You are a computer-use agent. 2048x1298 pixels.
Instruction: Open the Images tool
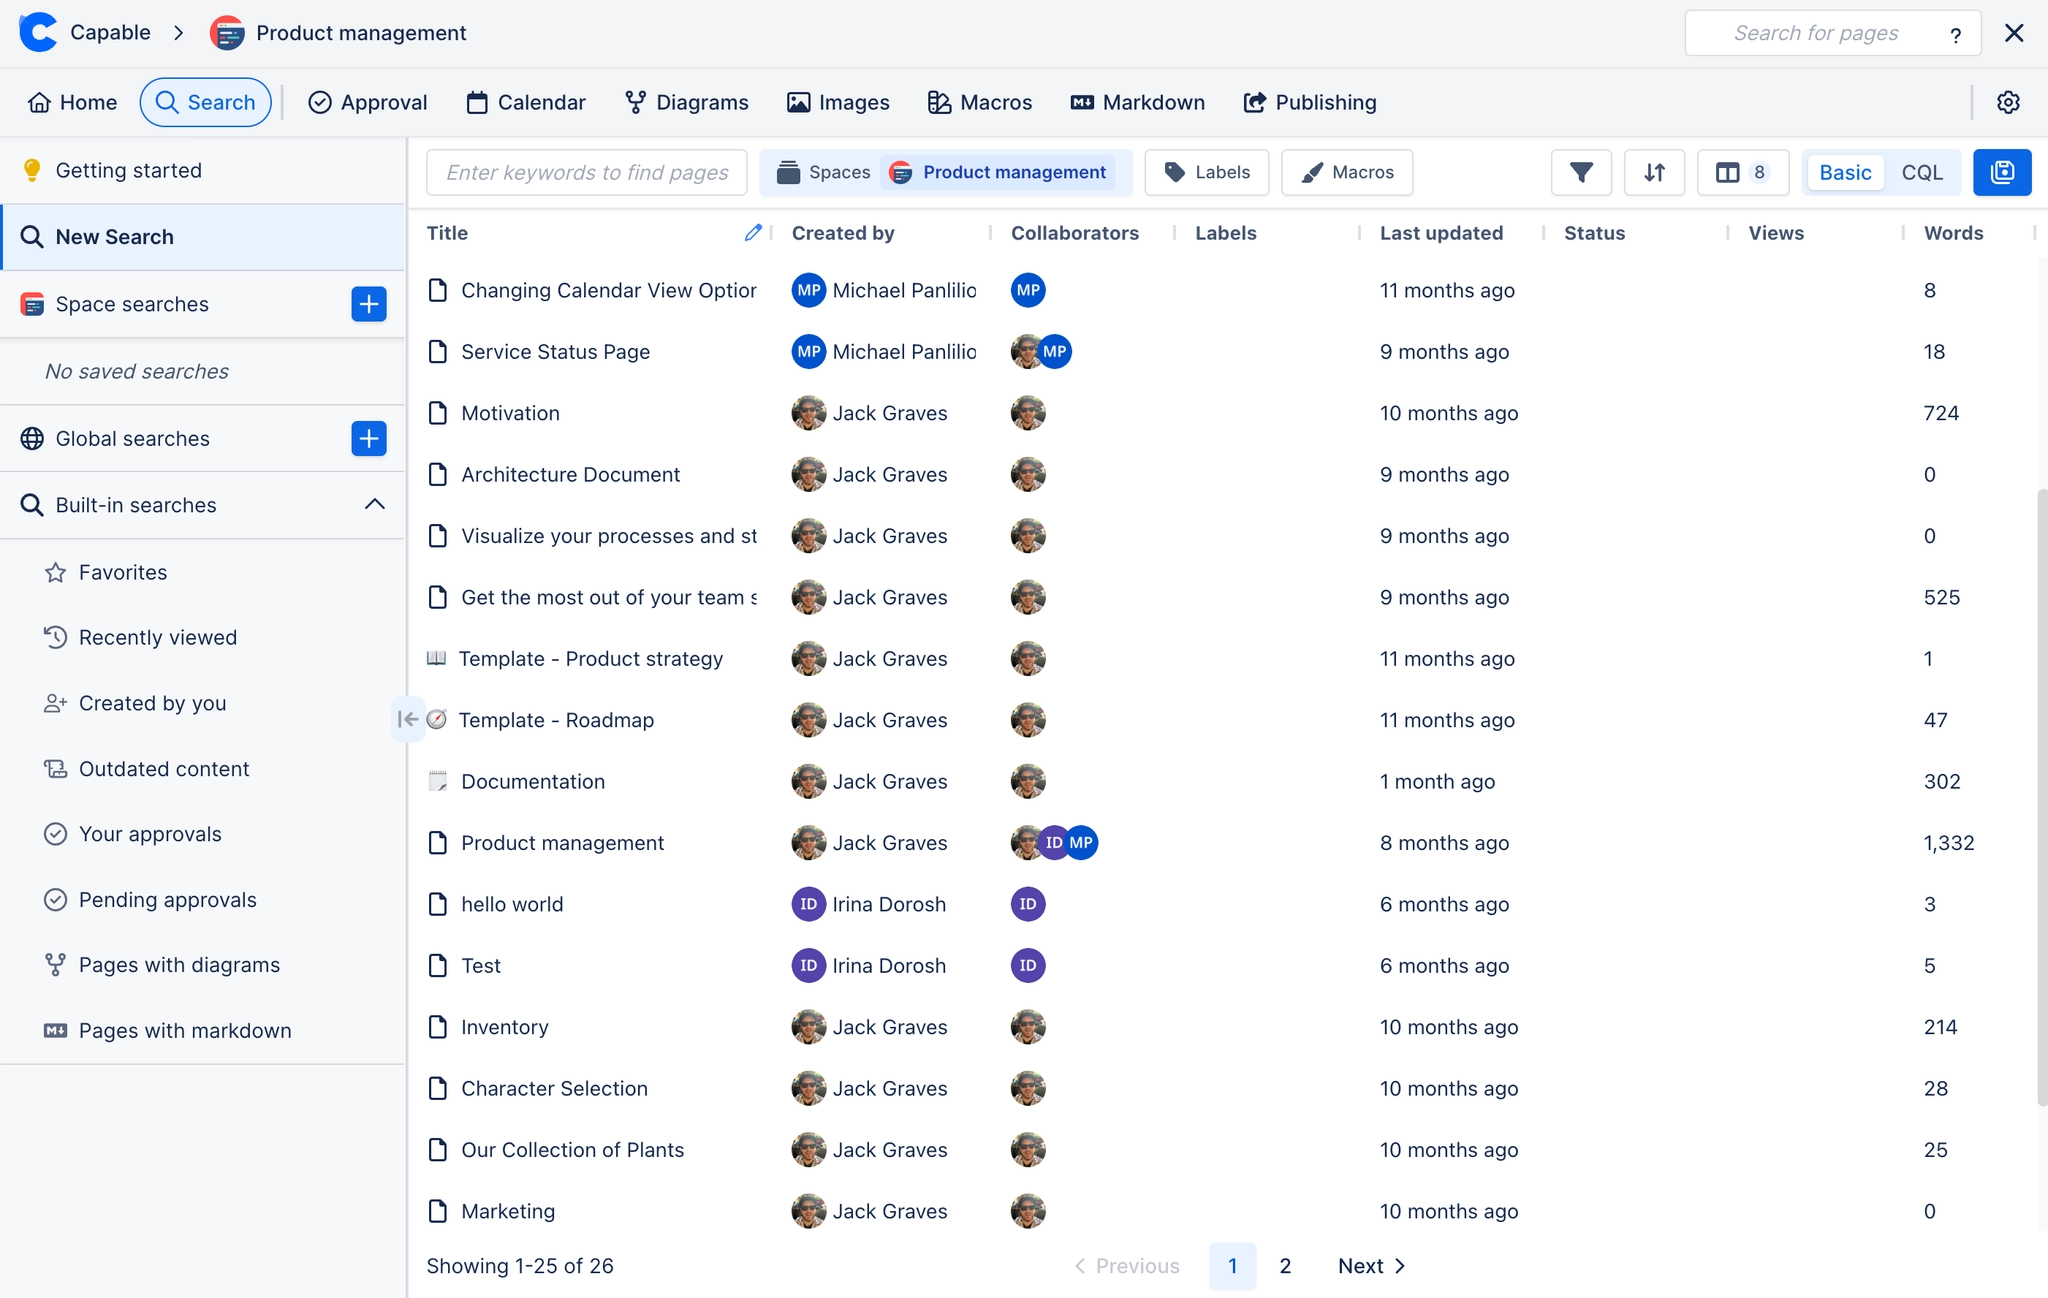pos(838,102)
